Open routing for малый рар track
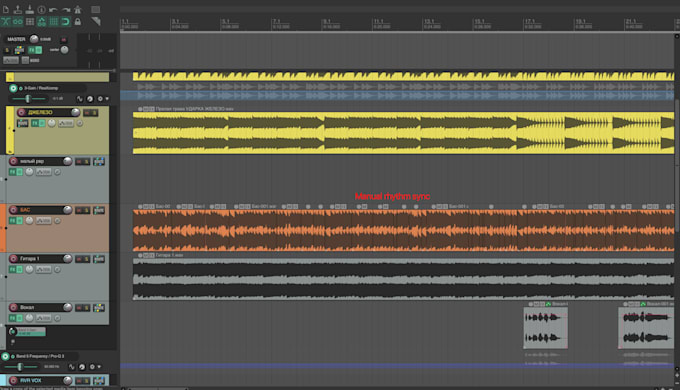The image size is (680, 390). click(99, 161)
